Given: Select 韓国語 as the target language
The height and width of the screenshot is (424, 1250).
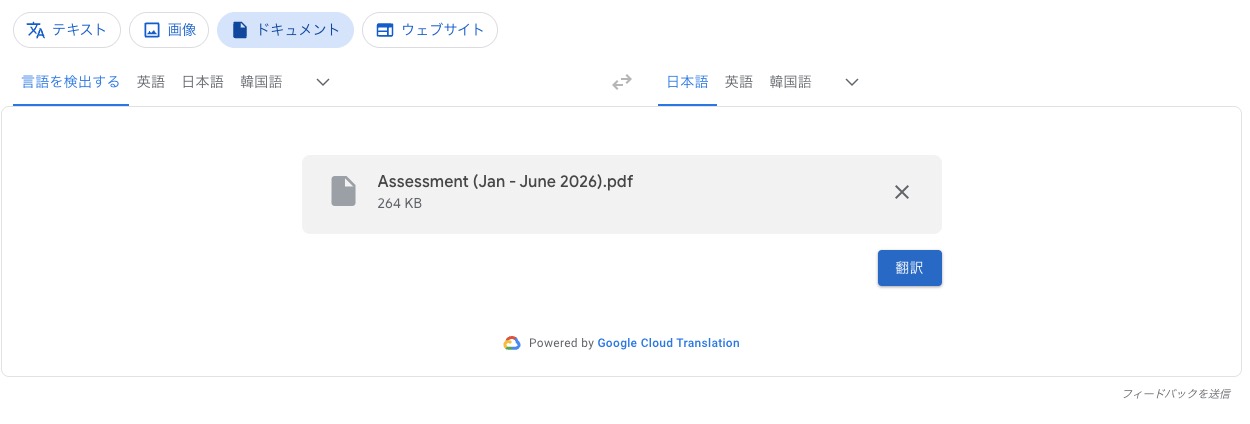Looking at the screenshot, I should (x=790, y=83).
